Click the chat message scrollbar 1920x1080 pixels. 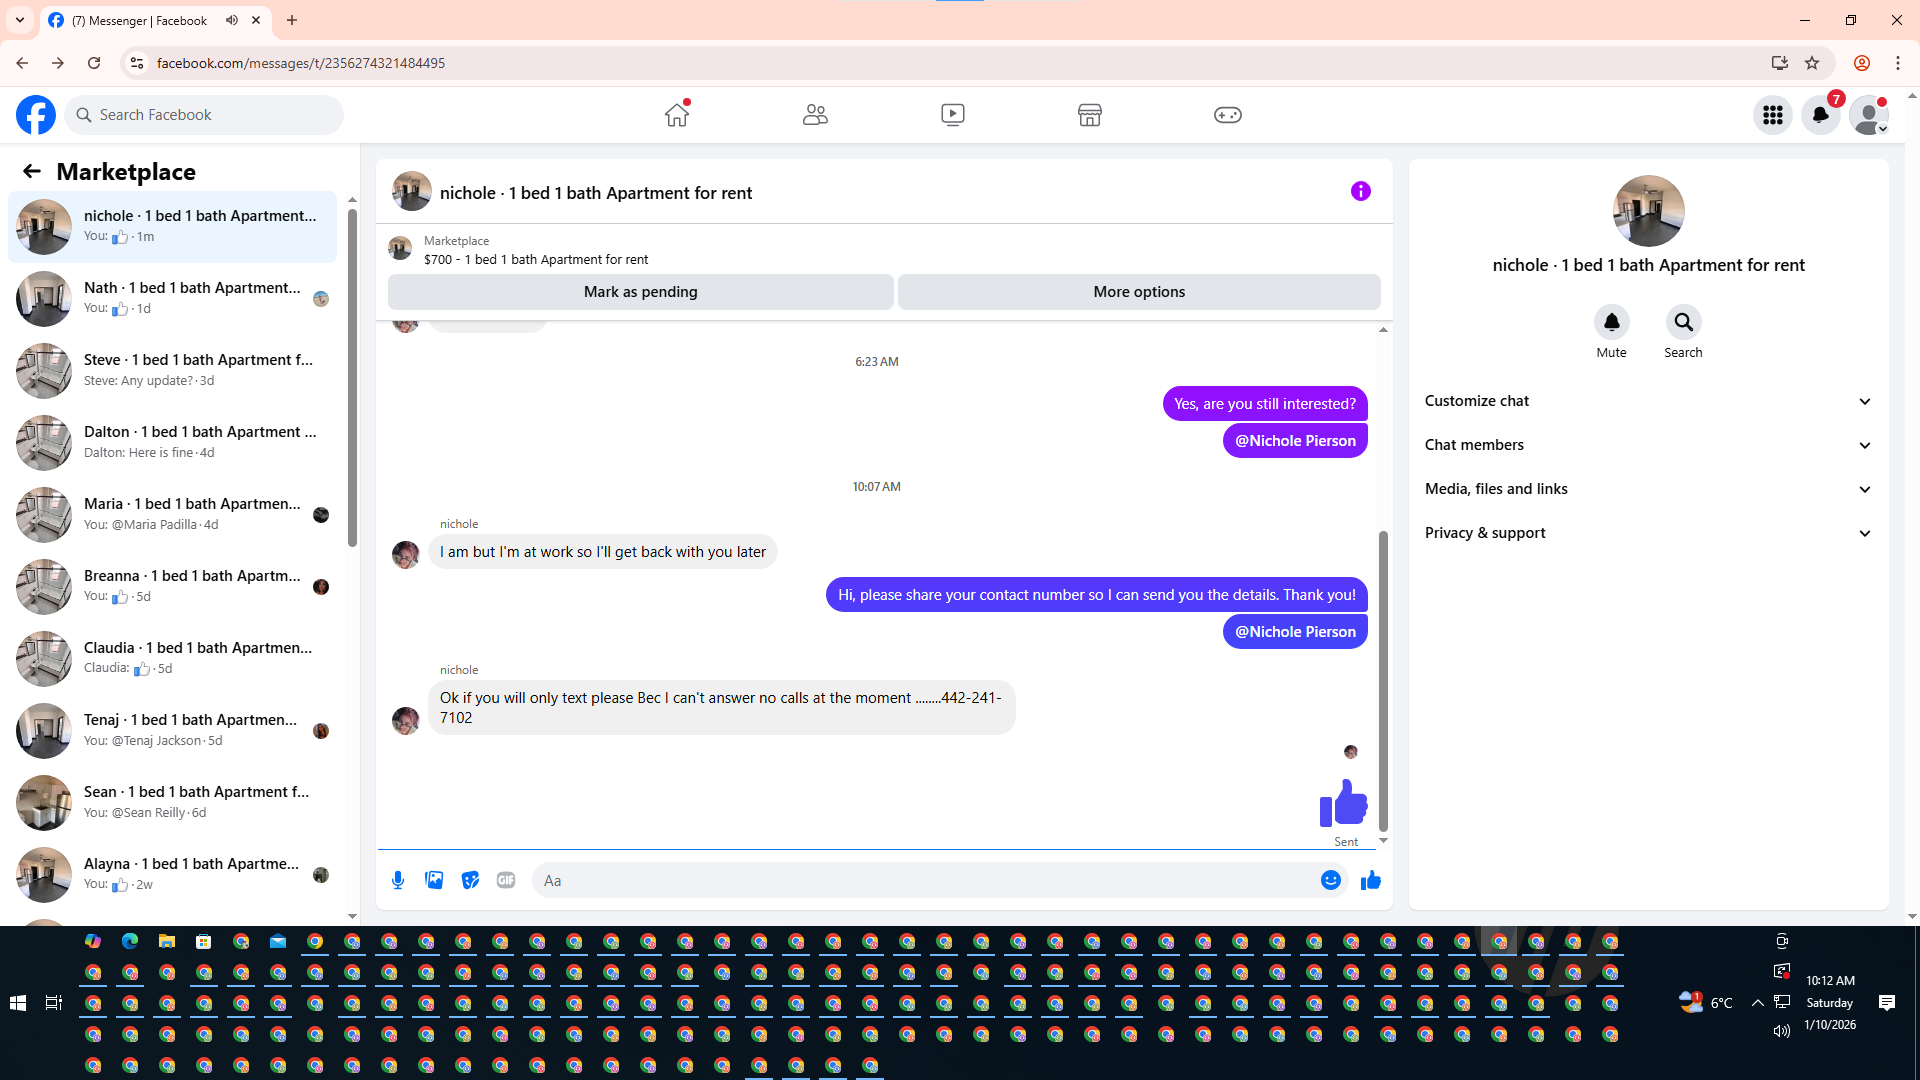(1383, 680)
